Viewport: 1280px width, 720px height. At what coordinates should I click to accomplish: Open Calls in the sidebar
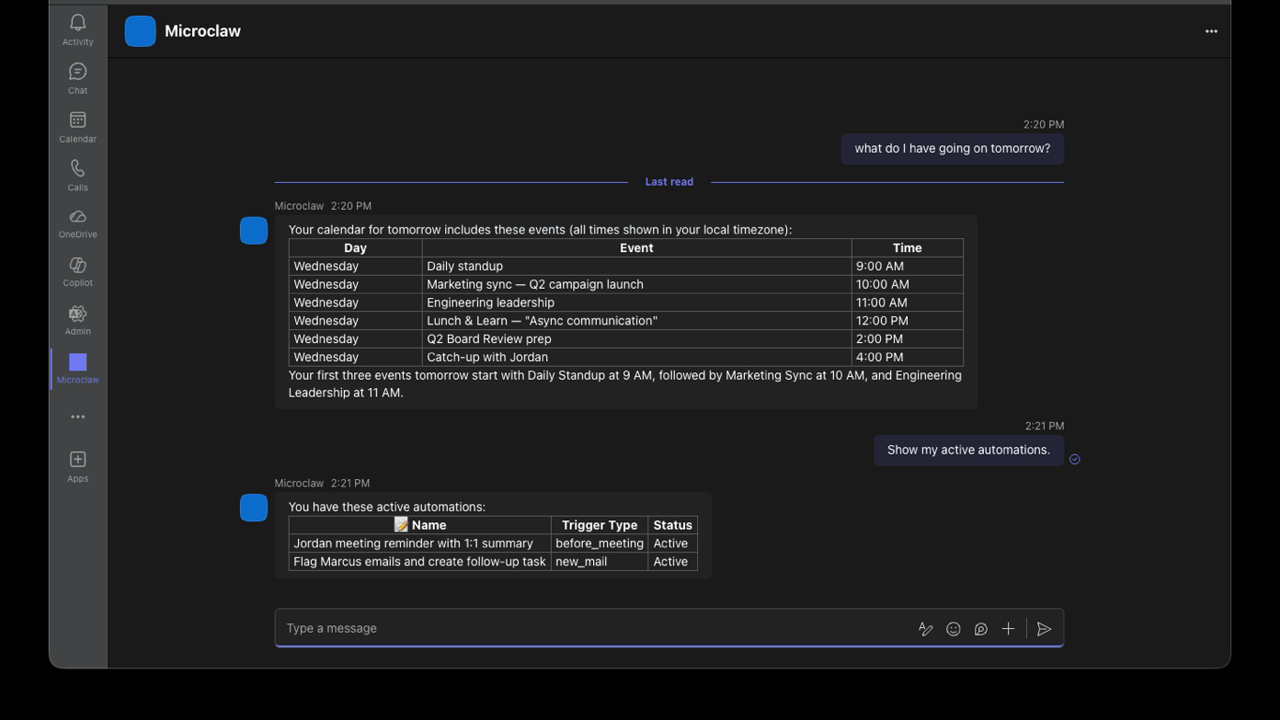pos(78,175)
